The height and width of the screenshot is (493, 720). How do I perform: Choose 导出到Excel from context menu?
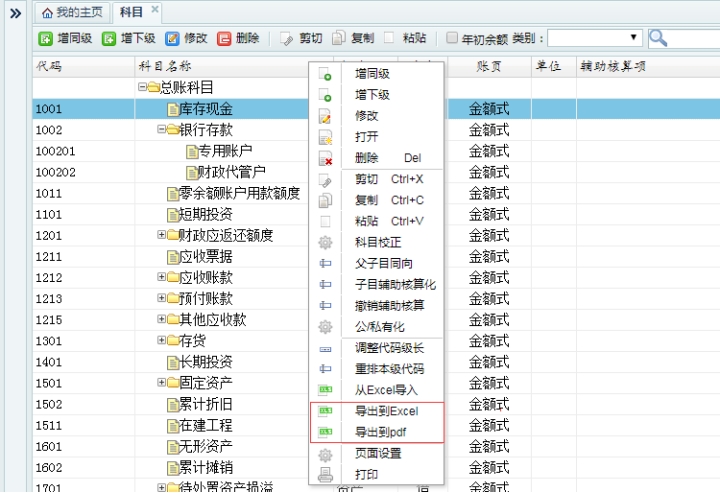point(385,411)
